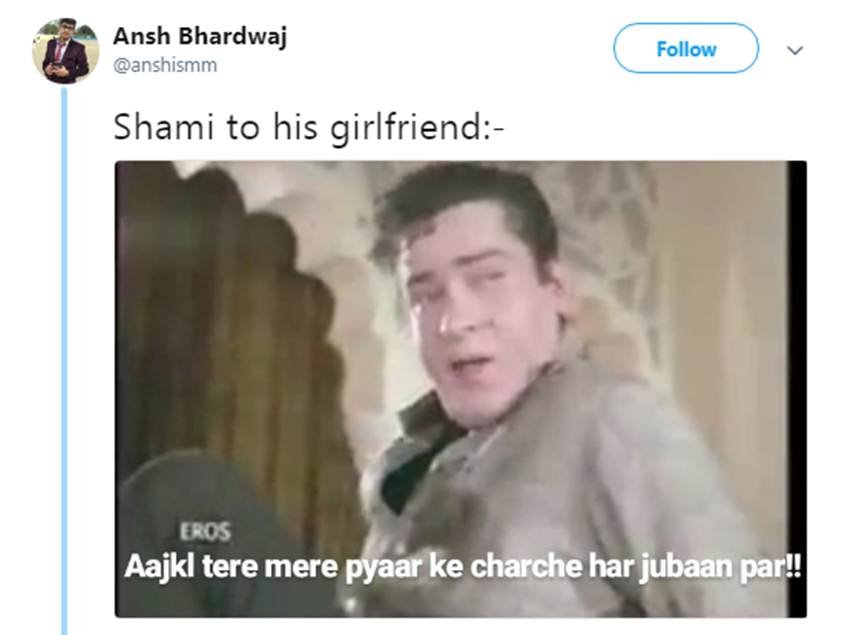The height and width of the screenshot is (635, 850).
Task: Click the blue thread connector line
Action: point(65,361)
